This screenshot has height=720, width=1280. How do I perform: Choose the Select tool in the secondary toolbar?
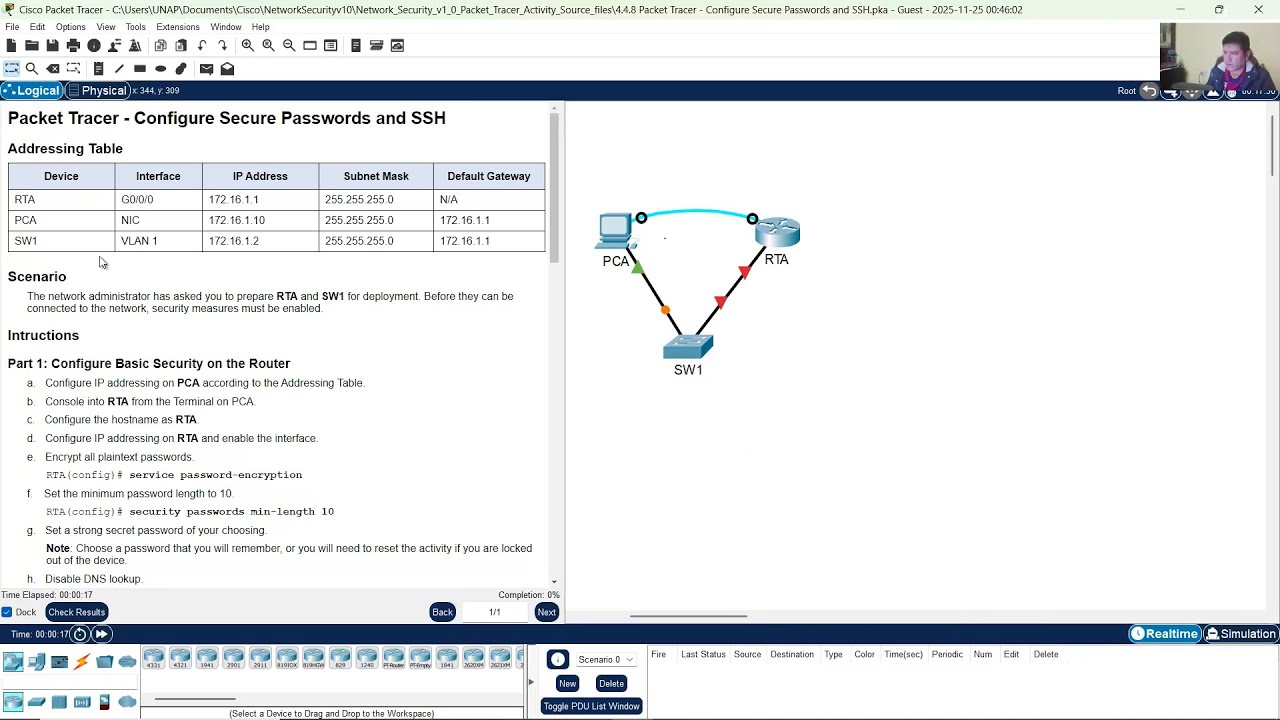[x=11, y=68]
